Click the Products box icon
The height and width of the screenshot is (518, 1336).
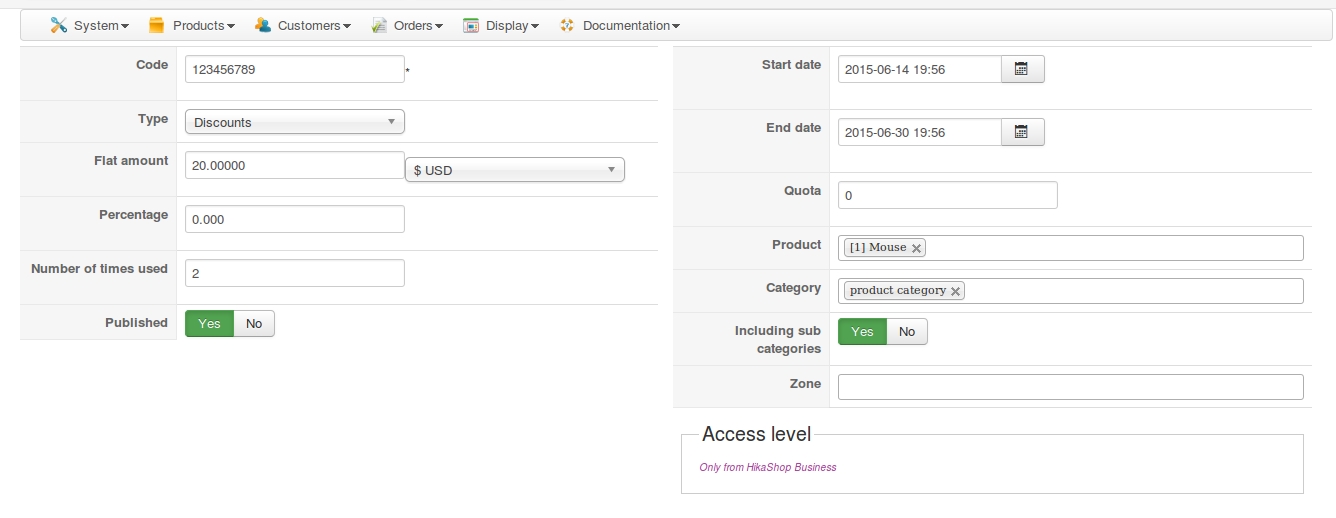[x=156, y=25]
